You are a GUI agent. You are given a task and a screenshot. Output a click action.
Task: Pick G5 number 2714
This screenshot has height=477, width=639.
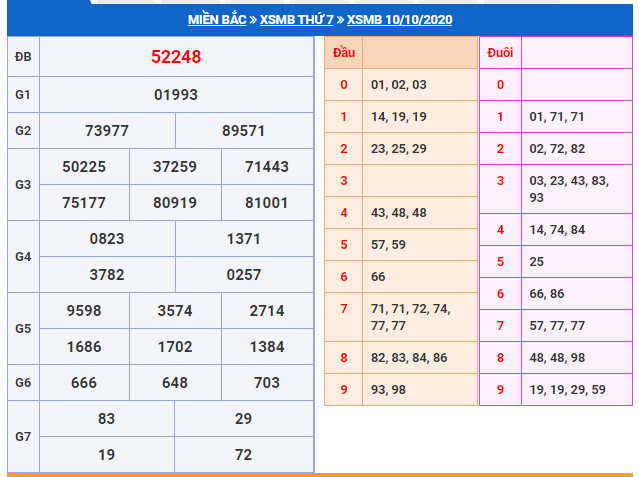click(267, 311)
